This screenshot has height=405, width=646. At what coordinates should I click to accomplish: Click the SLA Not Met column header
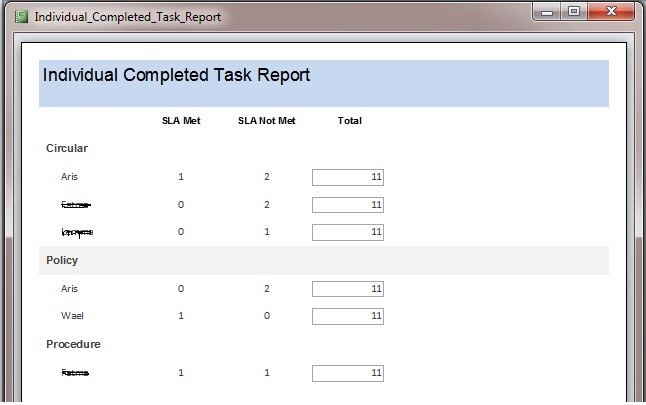(x=267, y=121)
